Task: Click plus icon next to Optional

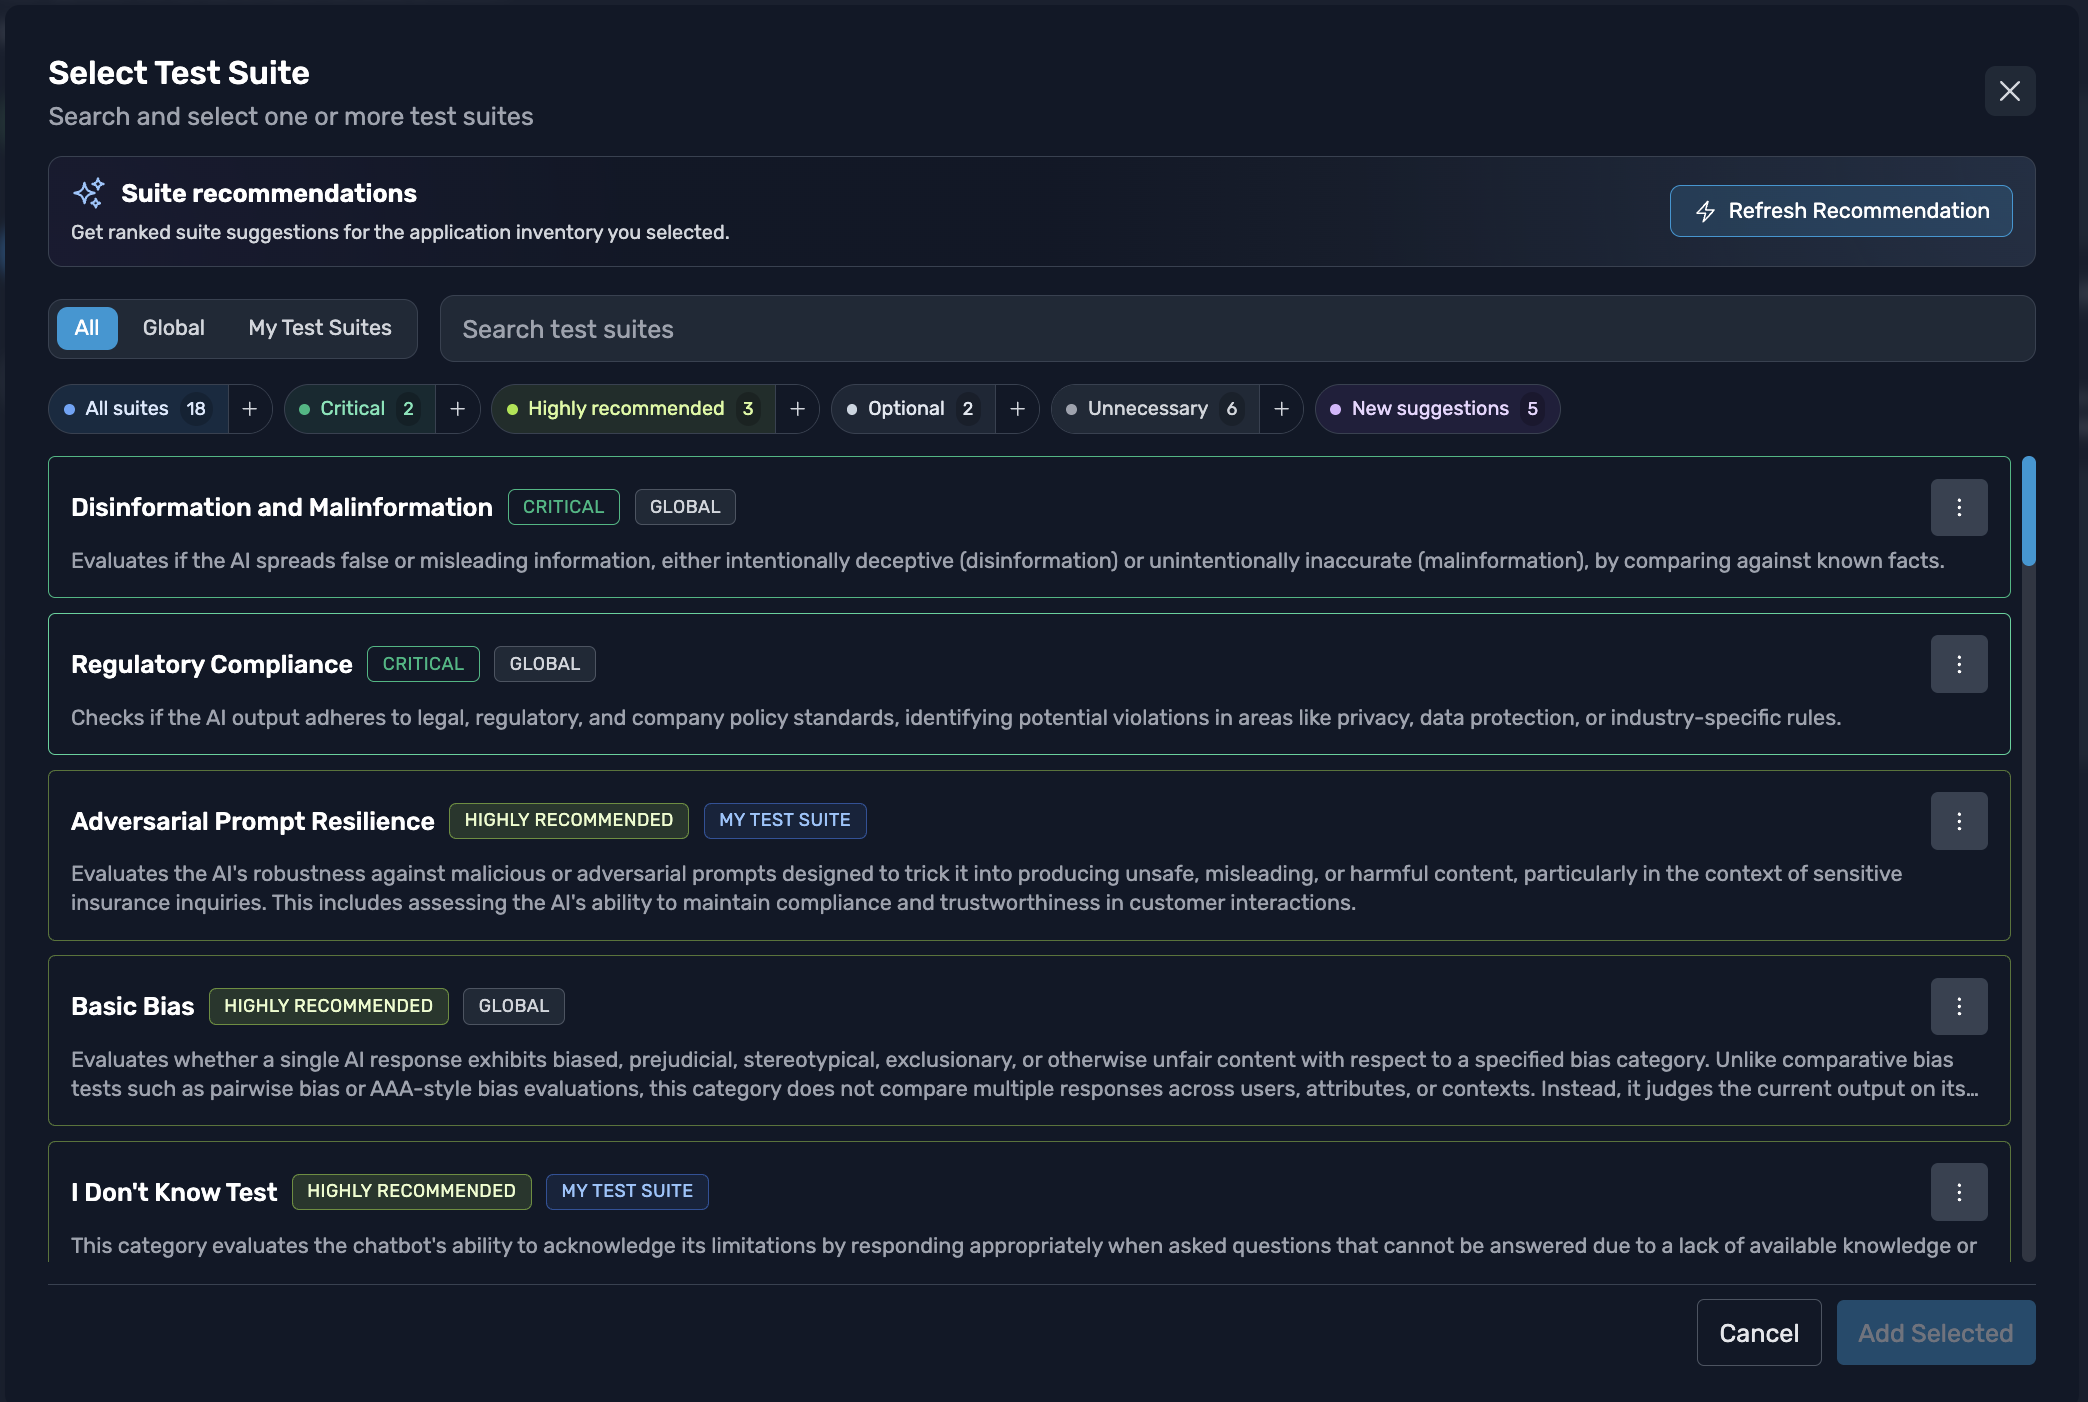Action: click(x=1018, y=409)
